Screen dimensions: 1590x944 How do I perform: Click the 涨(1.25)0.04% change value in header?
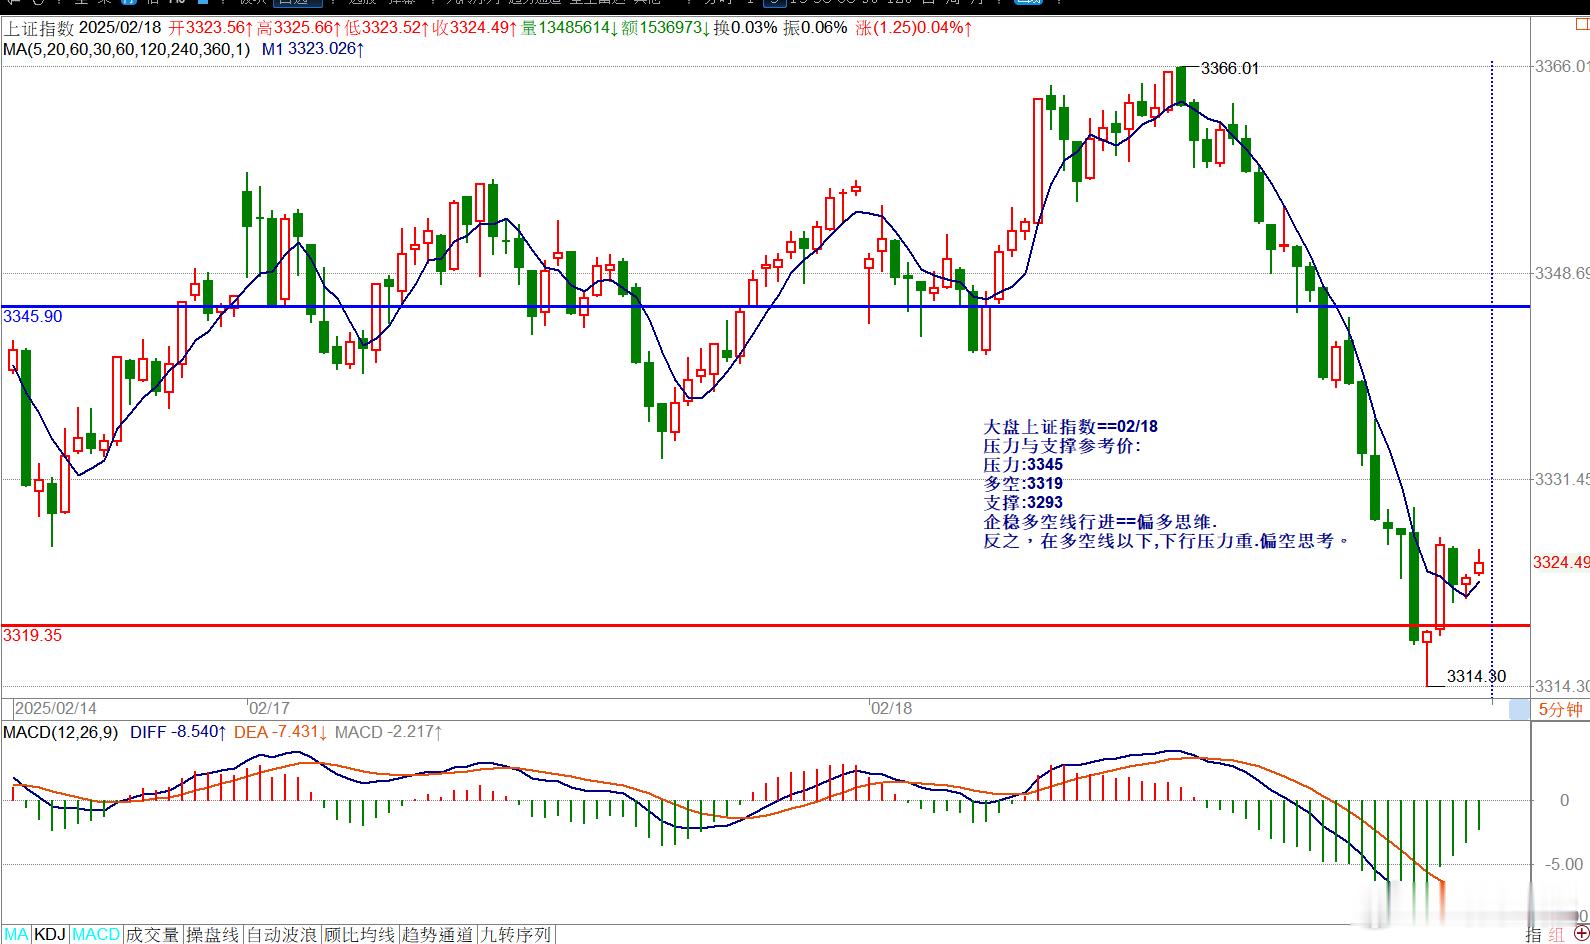pyautogui.click(x=915, y=28)
